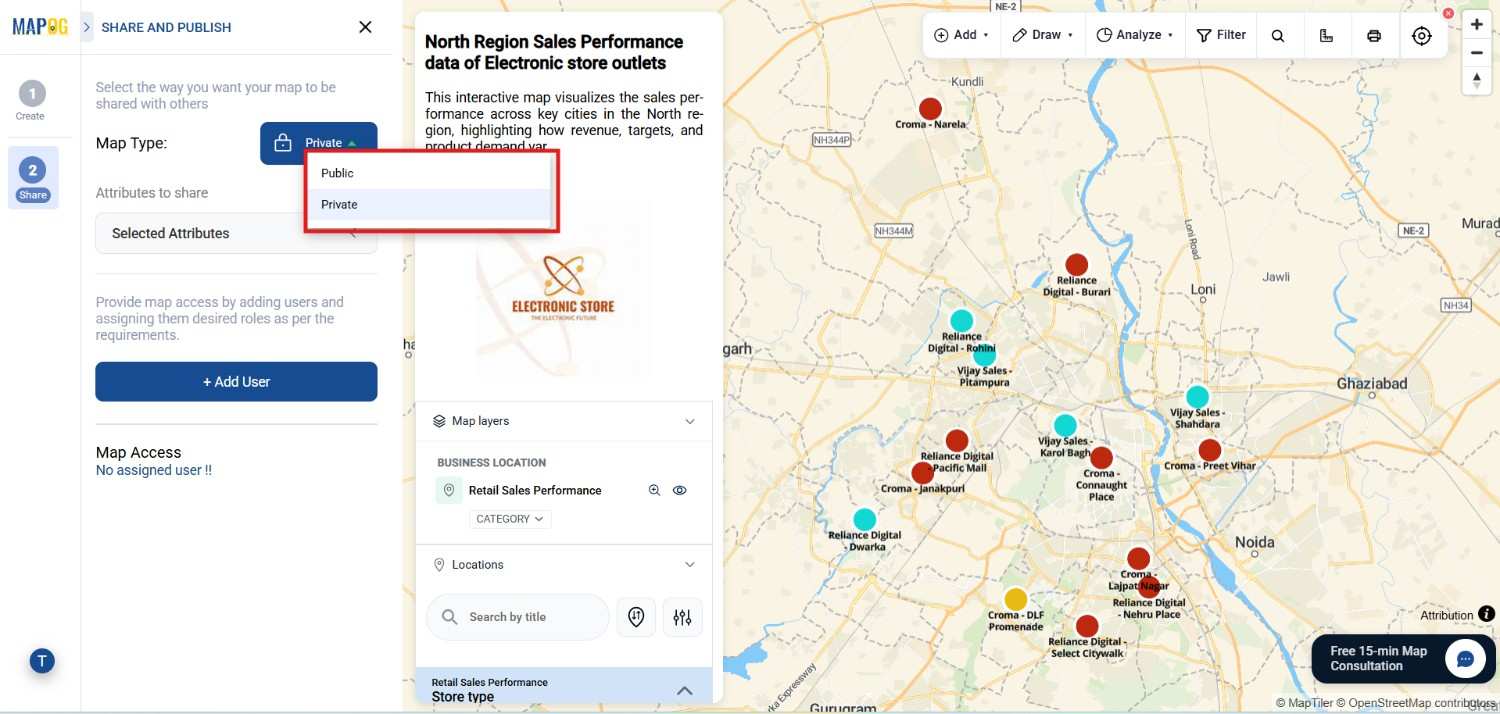The width and height of the screenshot is (1500, 714).
Task: Choose Public from the map type list
Action: (x=429, y=173)
